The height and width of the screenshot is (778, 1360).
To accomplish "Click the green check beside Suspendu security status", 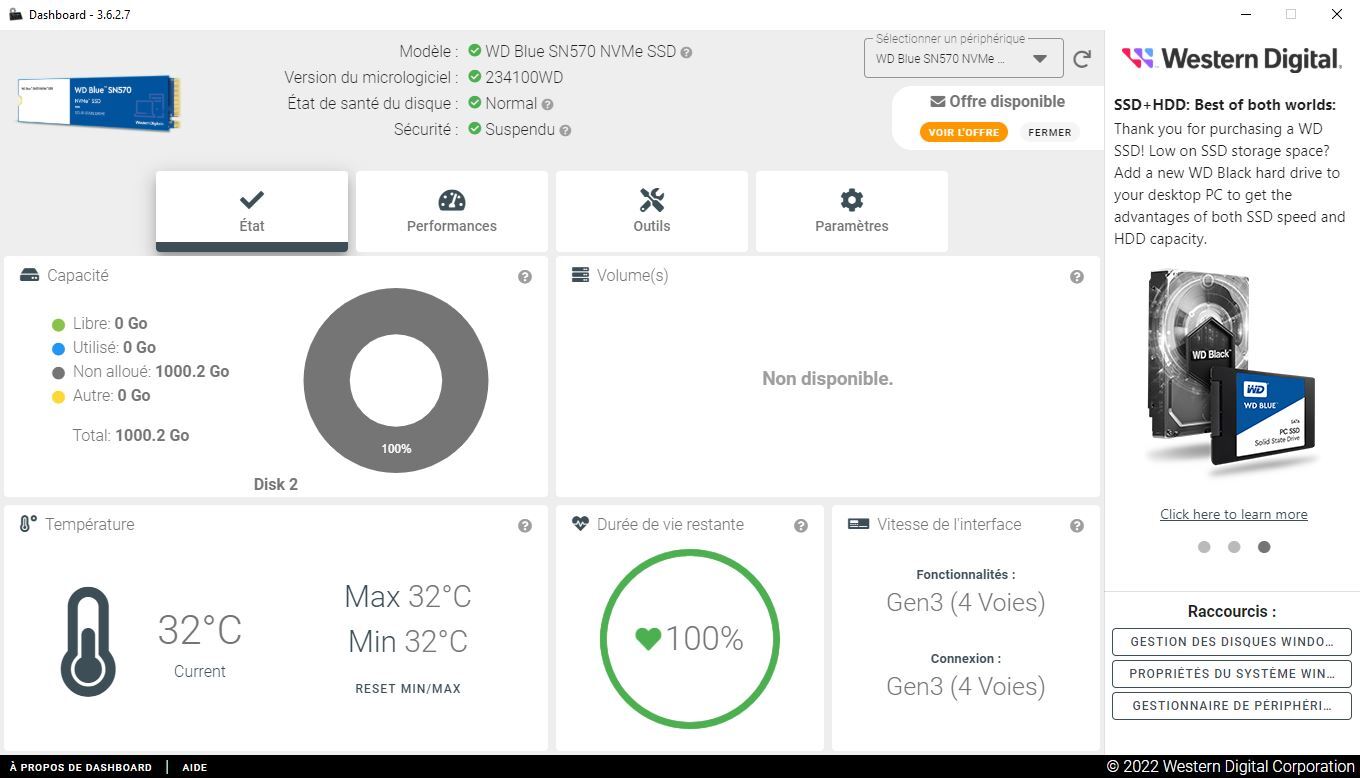I will point(475,129).
